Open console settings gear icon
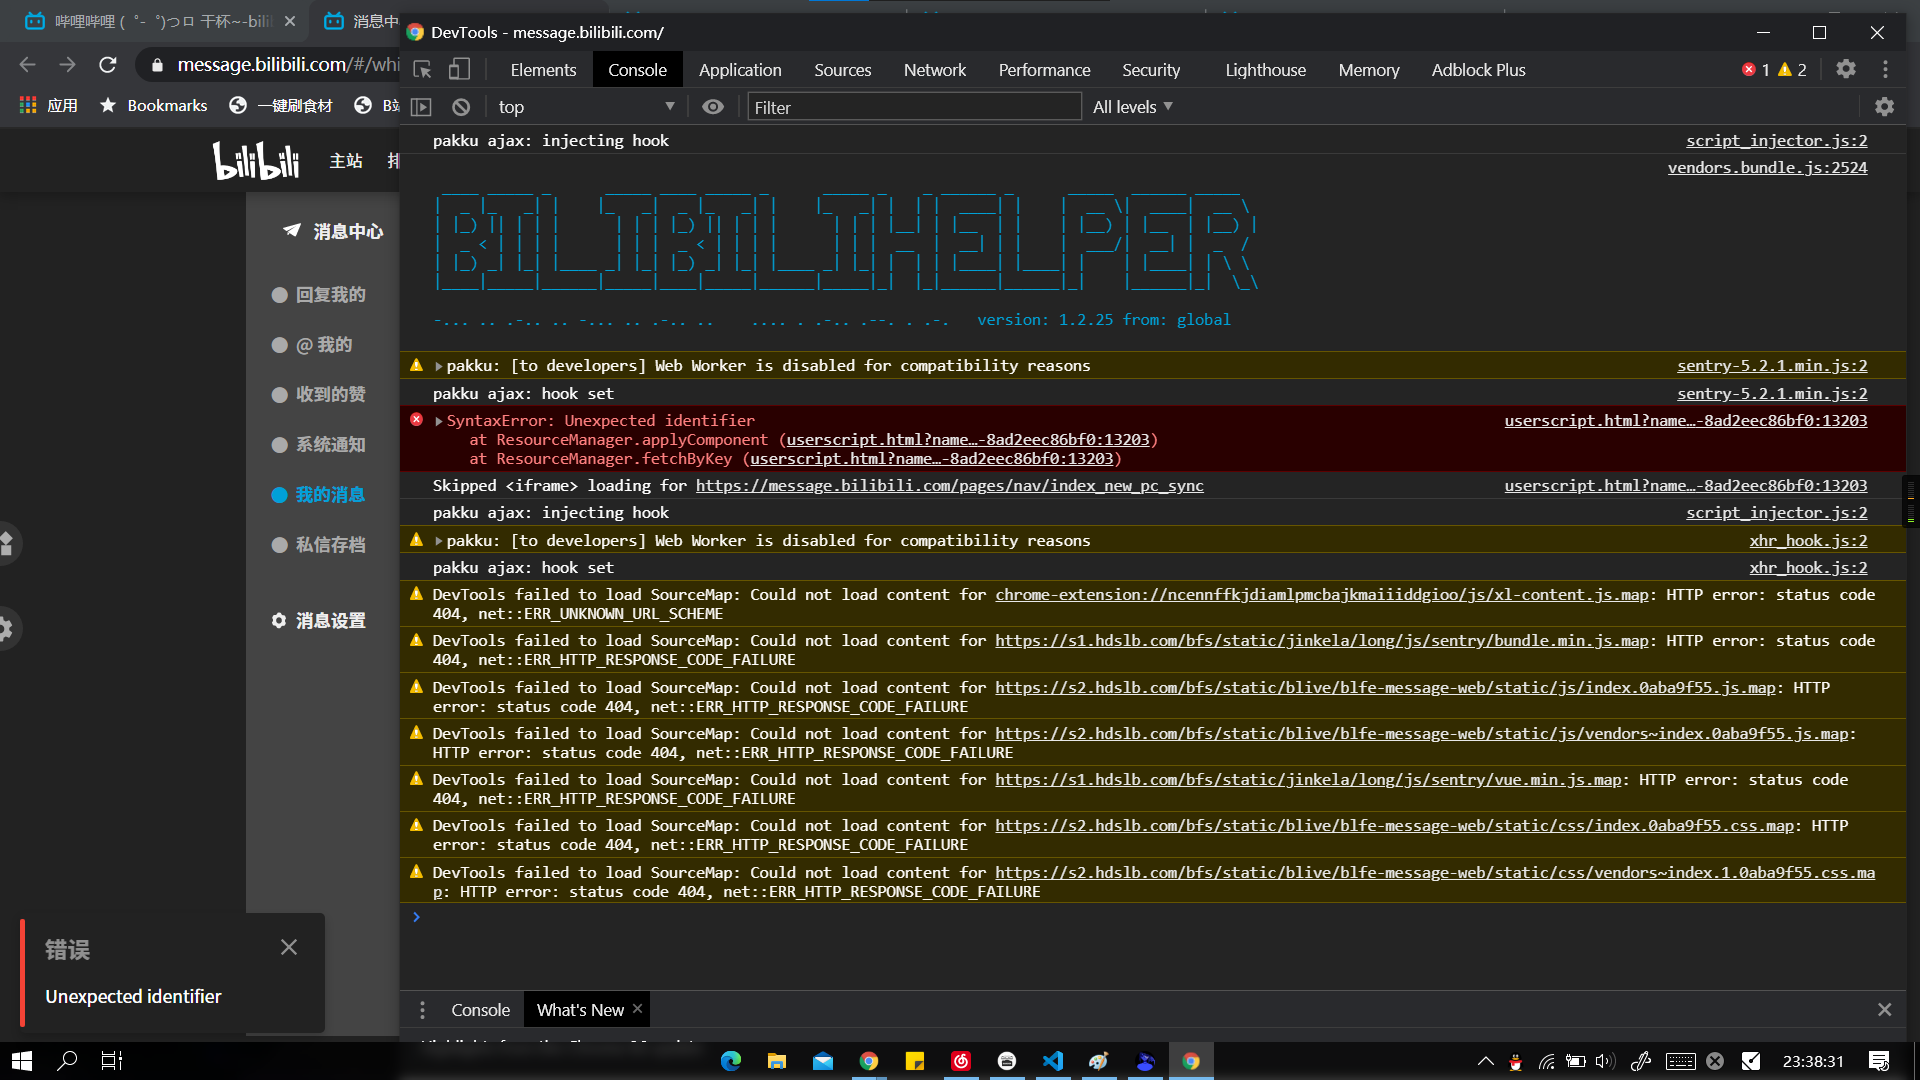1920x1080 pixels. (1884, 107)
